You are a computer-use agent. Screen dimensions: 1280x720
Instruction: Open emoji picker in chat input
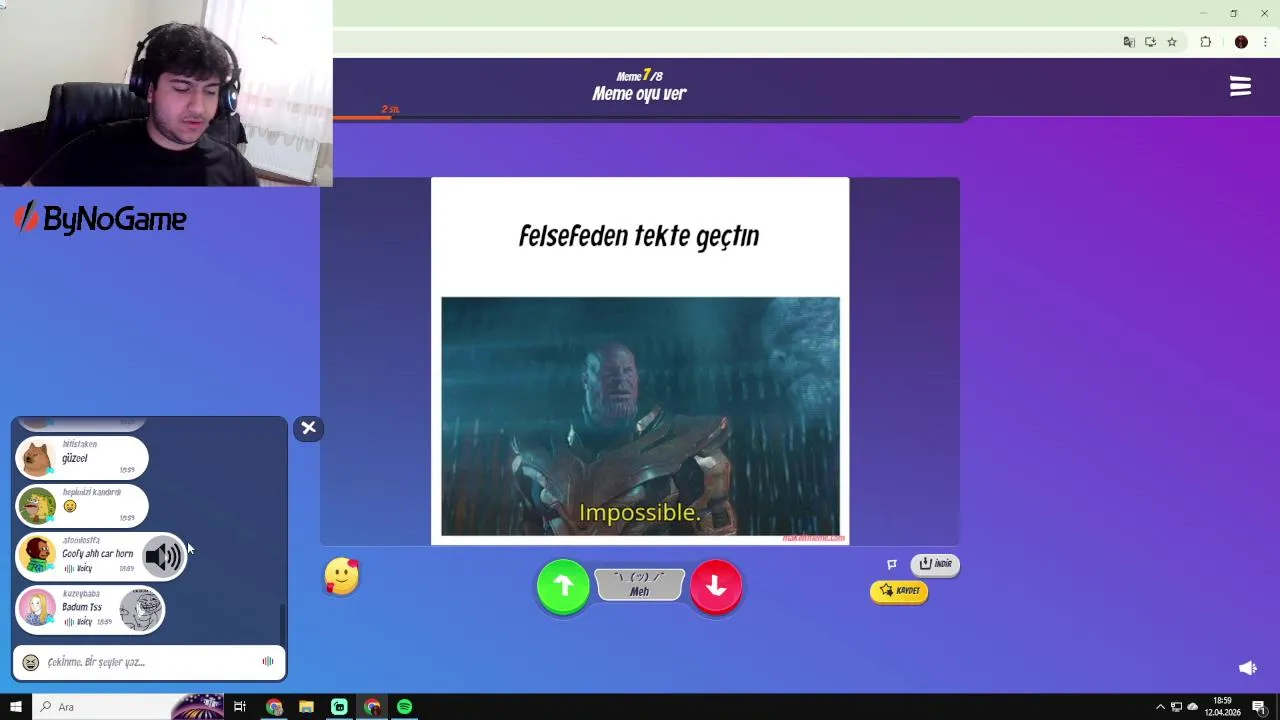(x=31, y=662)
